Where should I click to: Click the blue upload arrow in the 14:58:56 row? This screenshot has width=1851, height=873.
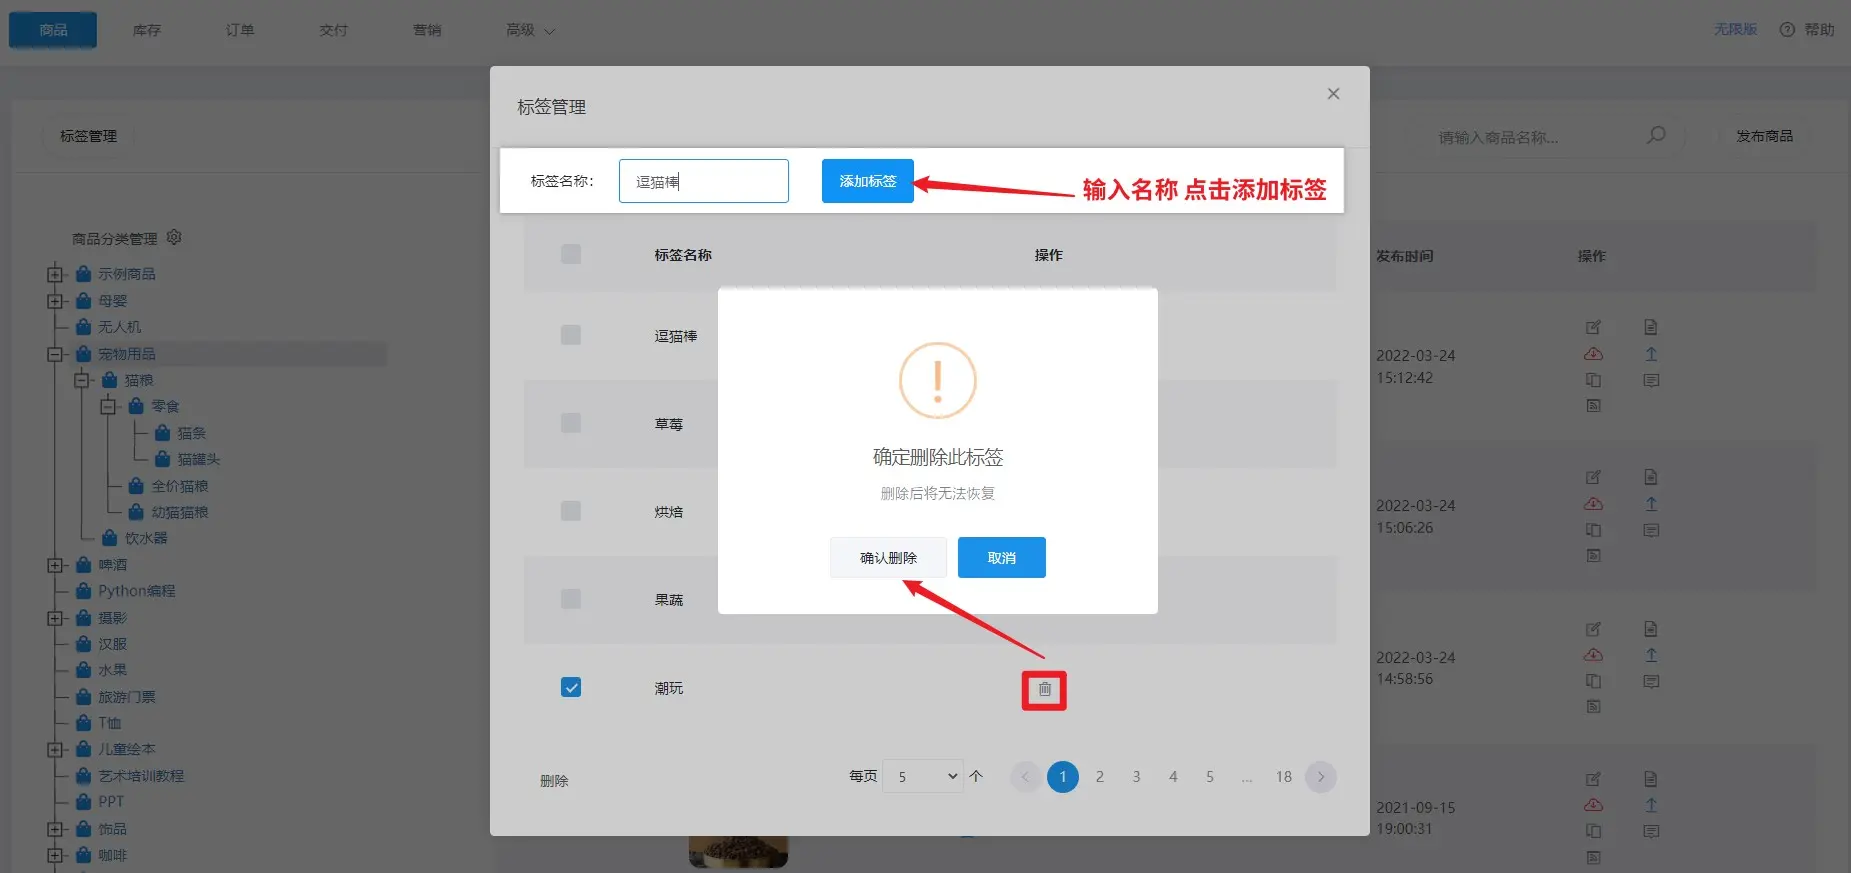[x=1651, y=655]
